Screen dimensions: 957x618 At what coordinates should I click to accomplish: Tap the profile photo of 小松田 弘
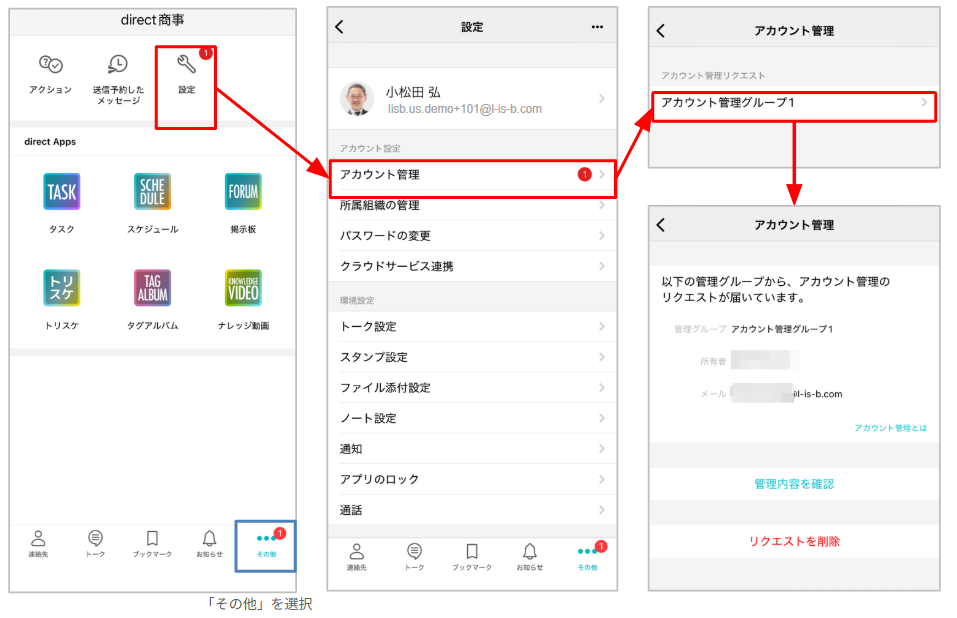click(x=356, y=99)
